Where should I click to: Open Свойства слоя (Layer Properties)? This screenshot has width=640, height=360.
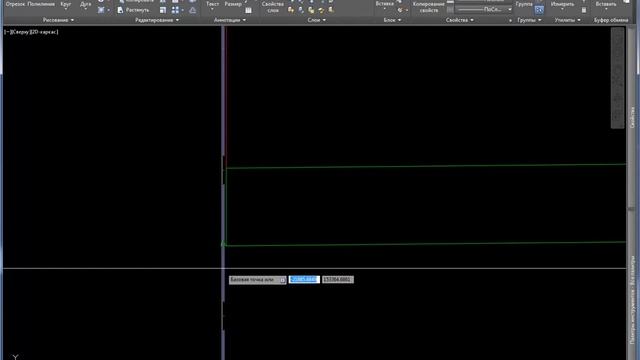[273, 7]
